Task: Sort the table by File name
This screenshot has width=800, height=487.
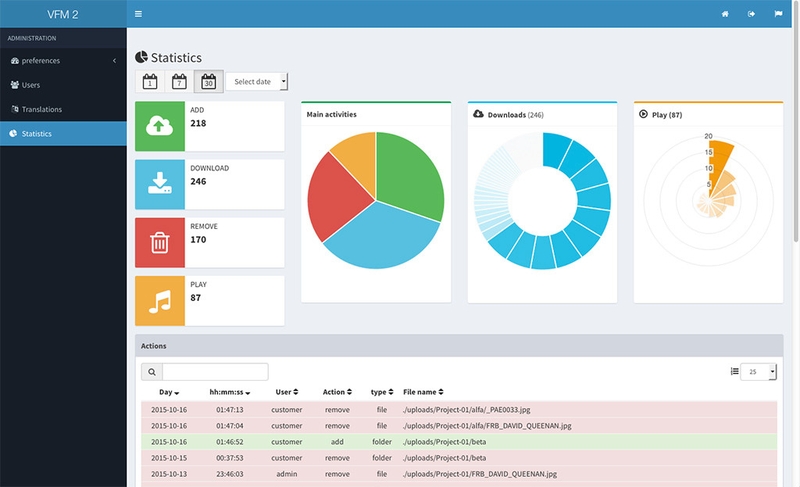Action: (425, 392)
